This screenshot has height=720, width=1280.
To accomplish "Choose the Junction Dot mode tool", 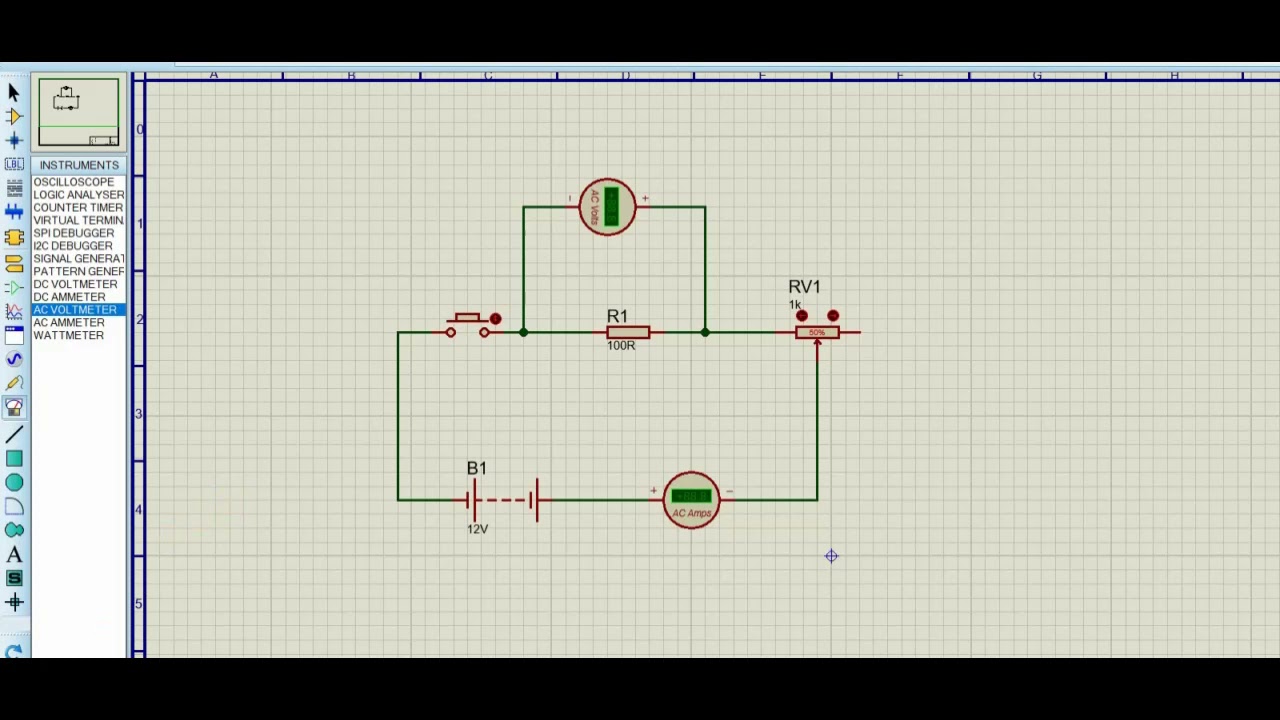I will (x=14, y=140).
